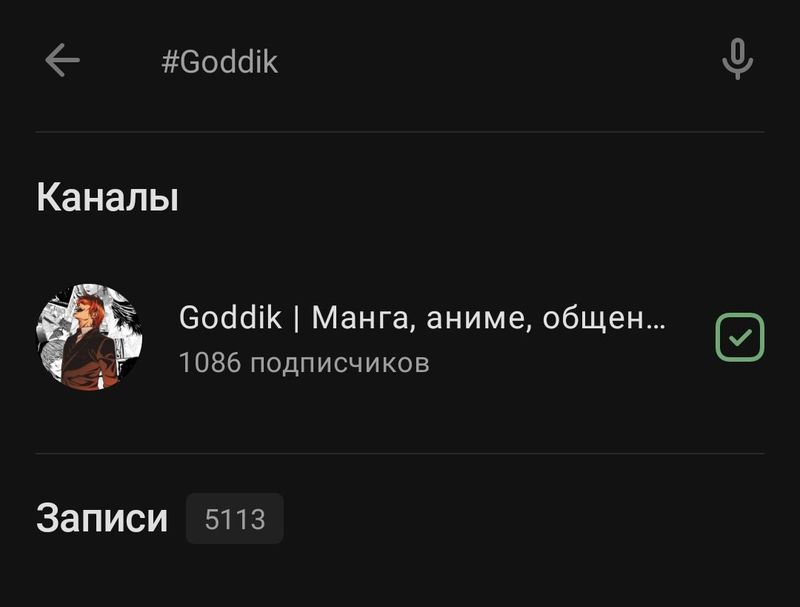
Task: Return to previous screen via back arrow
Action: click(x=62, y=60)
